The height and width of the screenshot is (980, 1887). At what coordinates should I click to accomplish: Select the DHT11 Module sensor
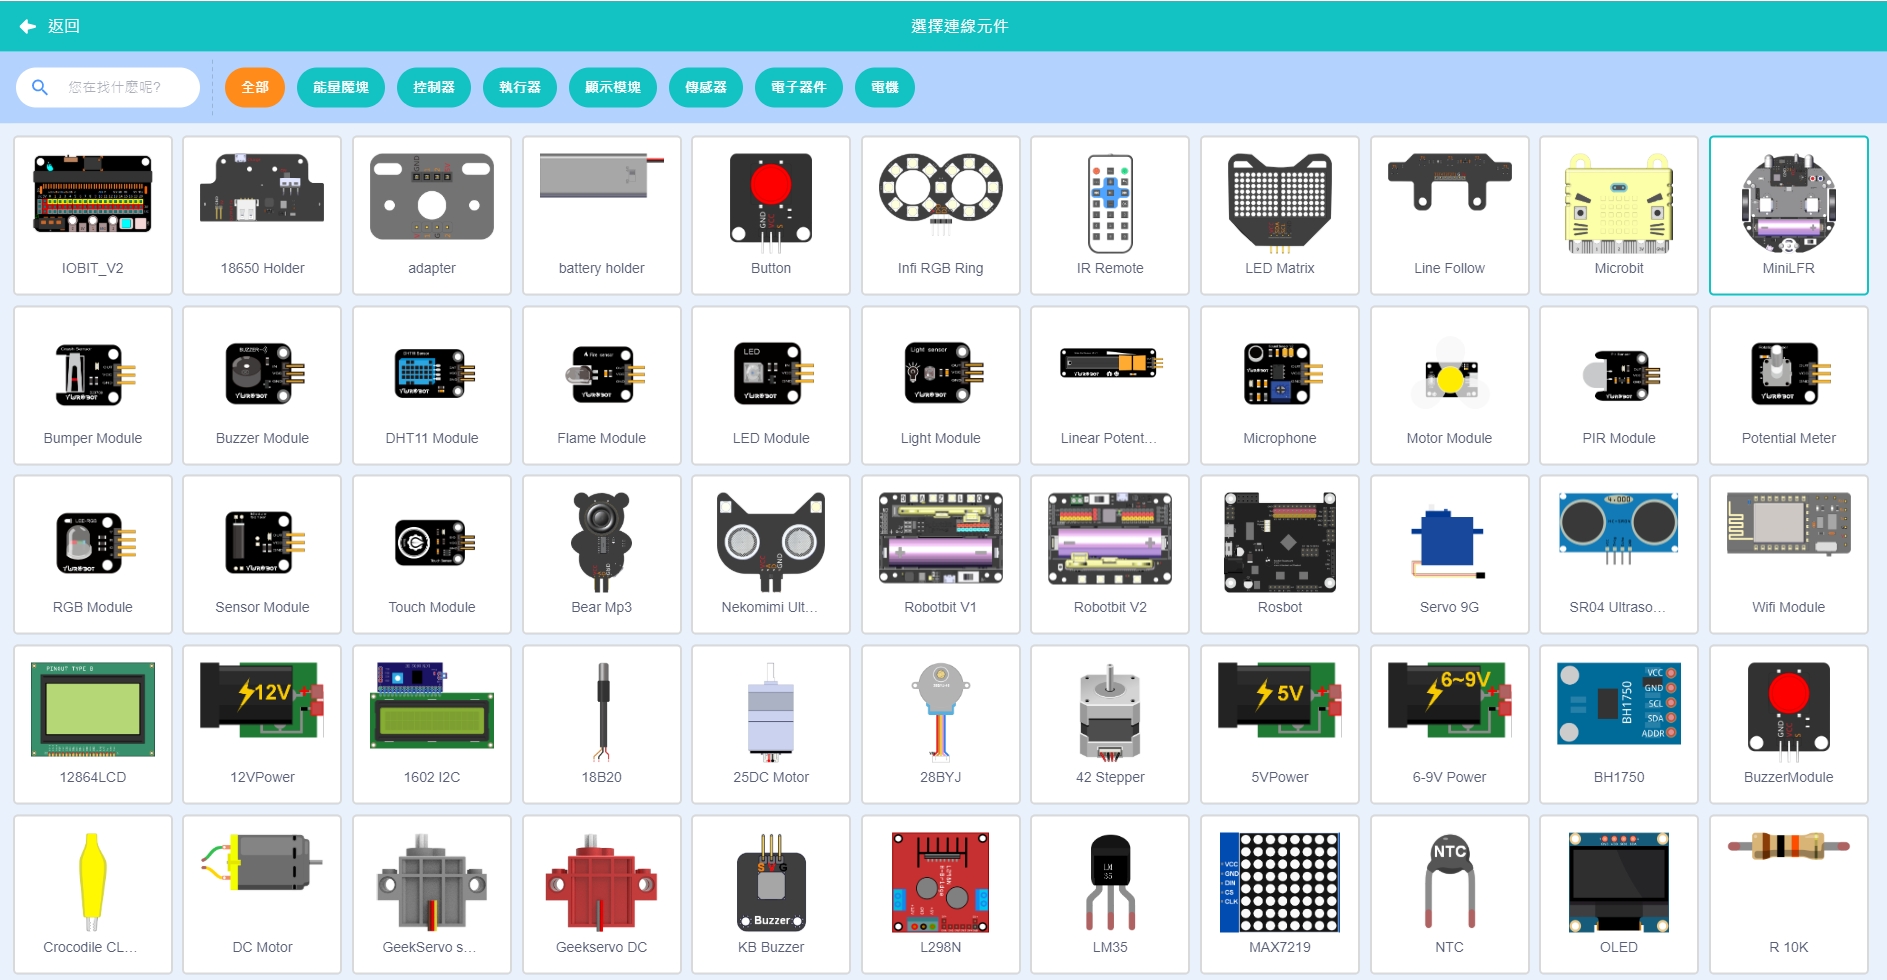click(x=431, y=385)
